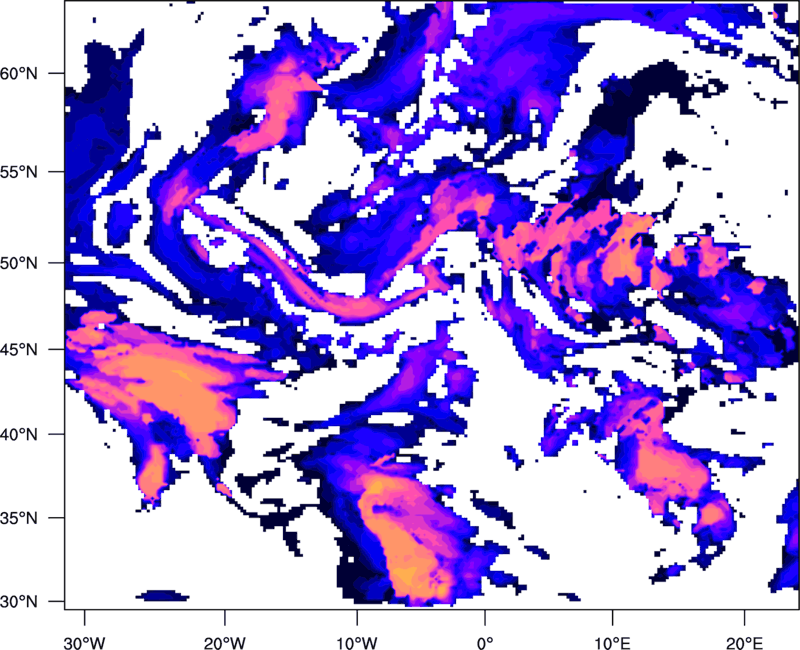Click the 0° longitude label
This screenshot has height=650, width=800.
click(x=485, y=643)
